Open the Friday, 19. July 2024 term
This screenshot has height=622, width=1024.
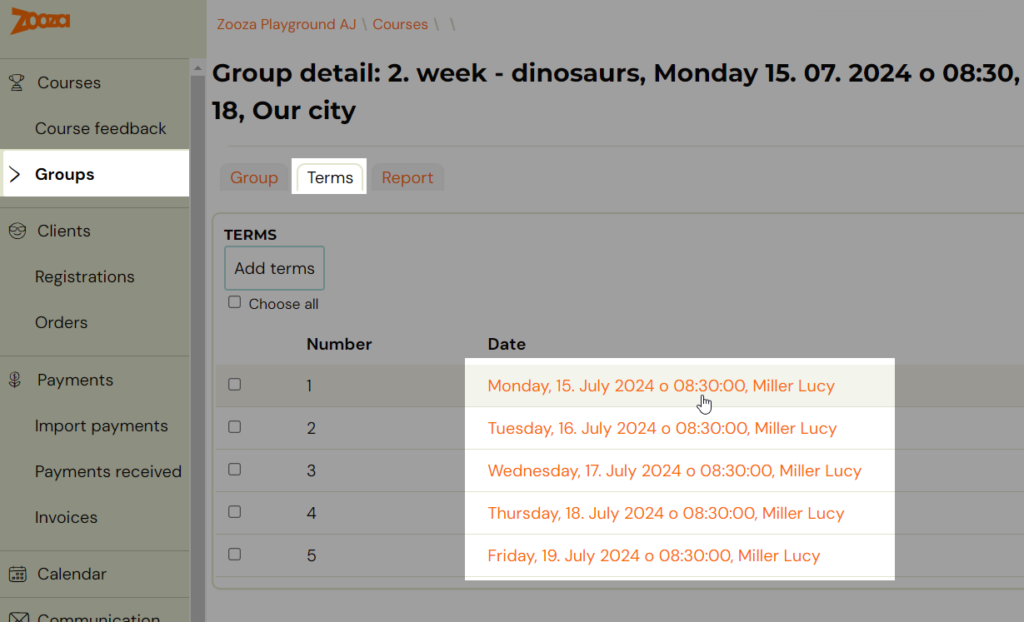[654, 555]
